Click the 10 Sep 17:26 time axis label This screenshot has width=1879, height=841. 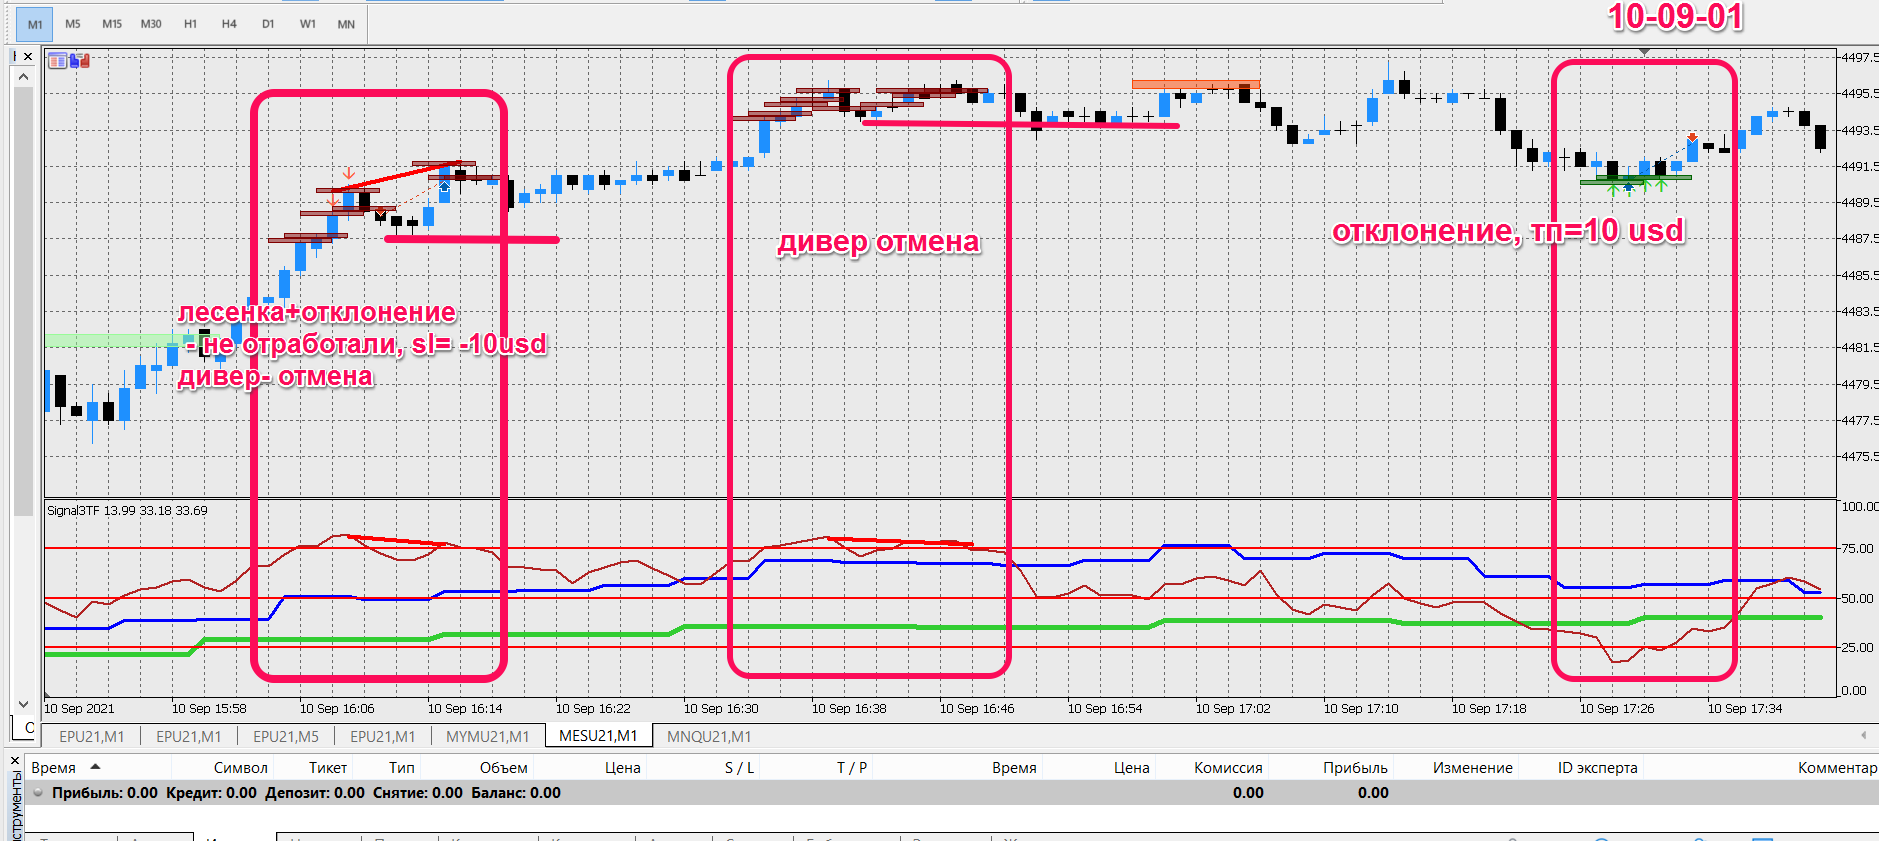click(x=1617, y=708)
